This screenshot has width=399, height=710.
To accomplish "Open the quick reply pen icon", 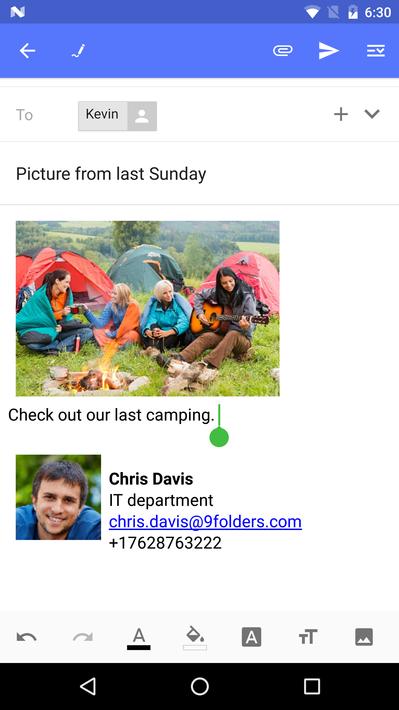I will coord(78,51).
